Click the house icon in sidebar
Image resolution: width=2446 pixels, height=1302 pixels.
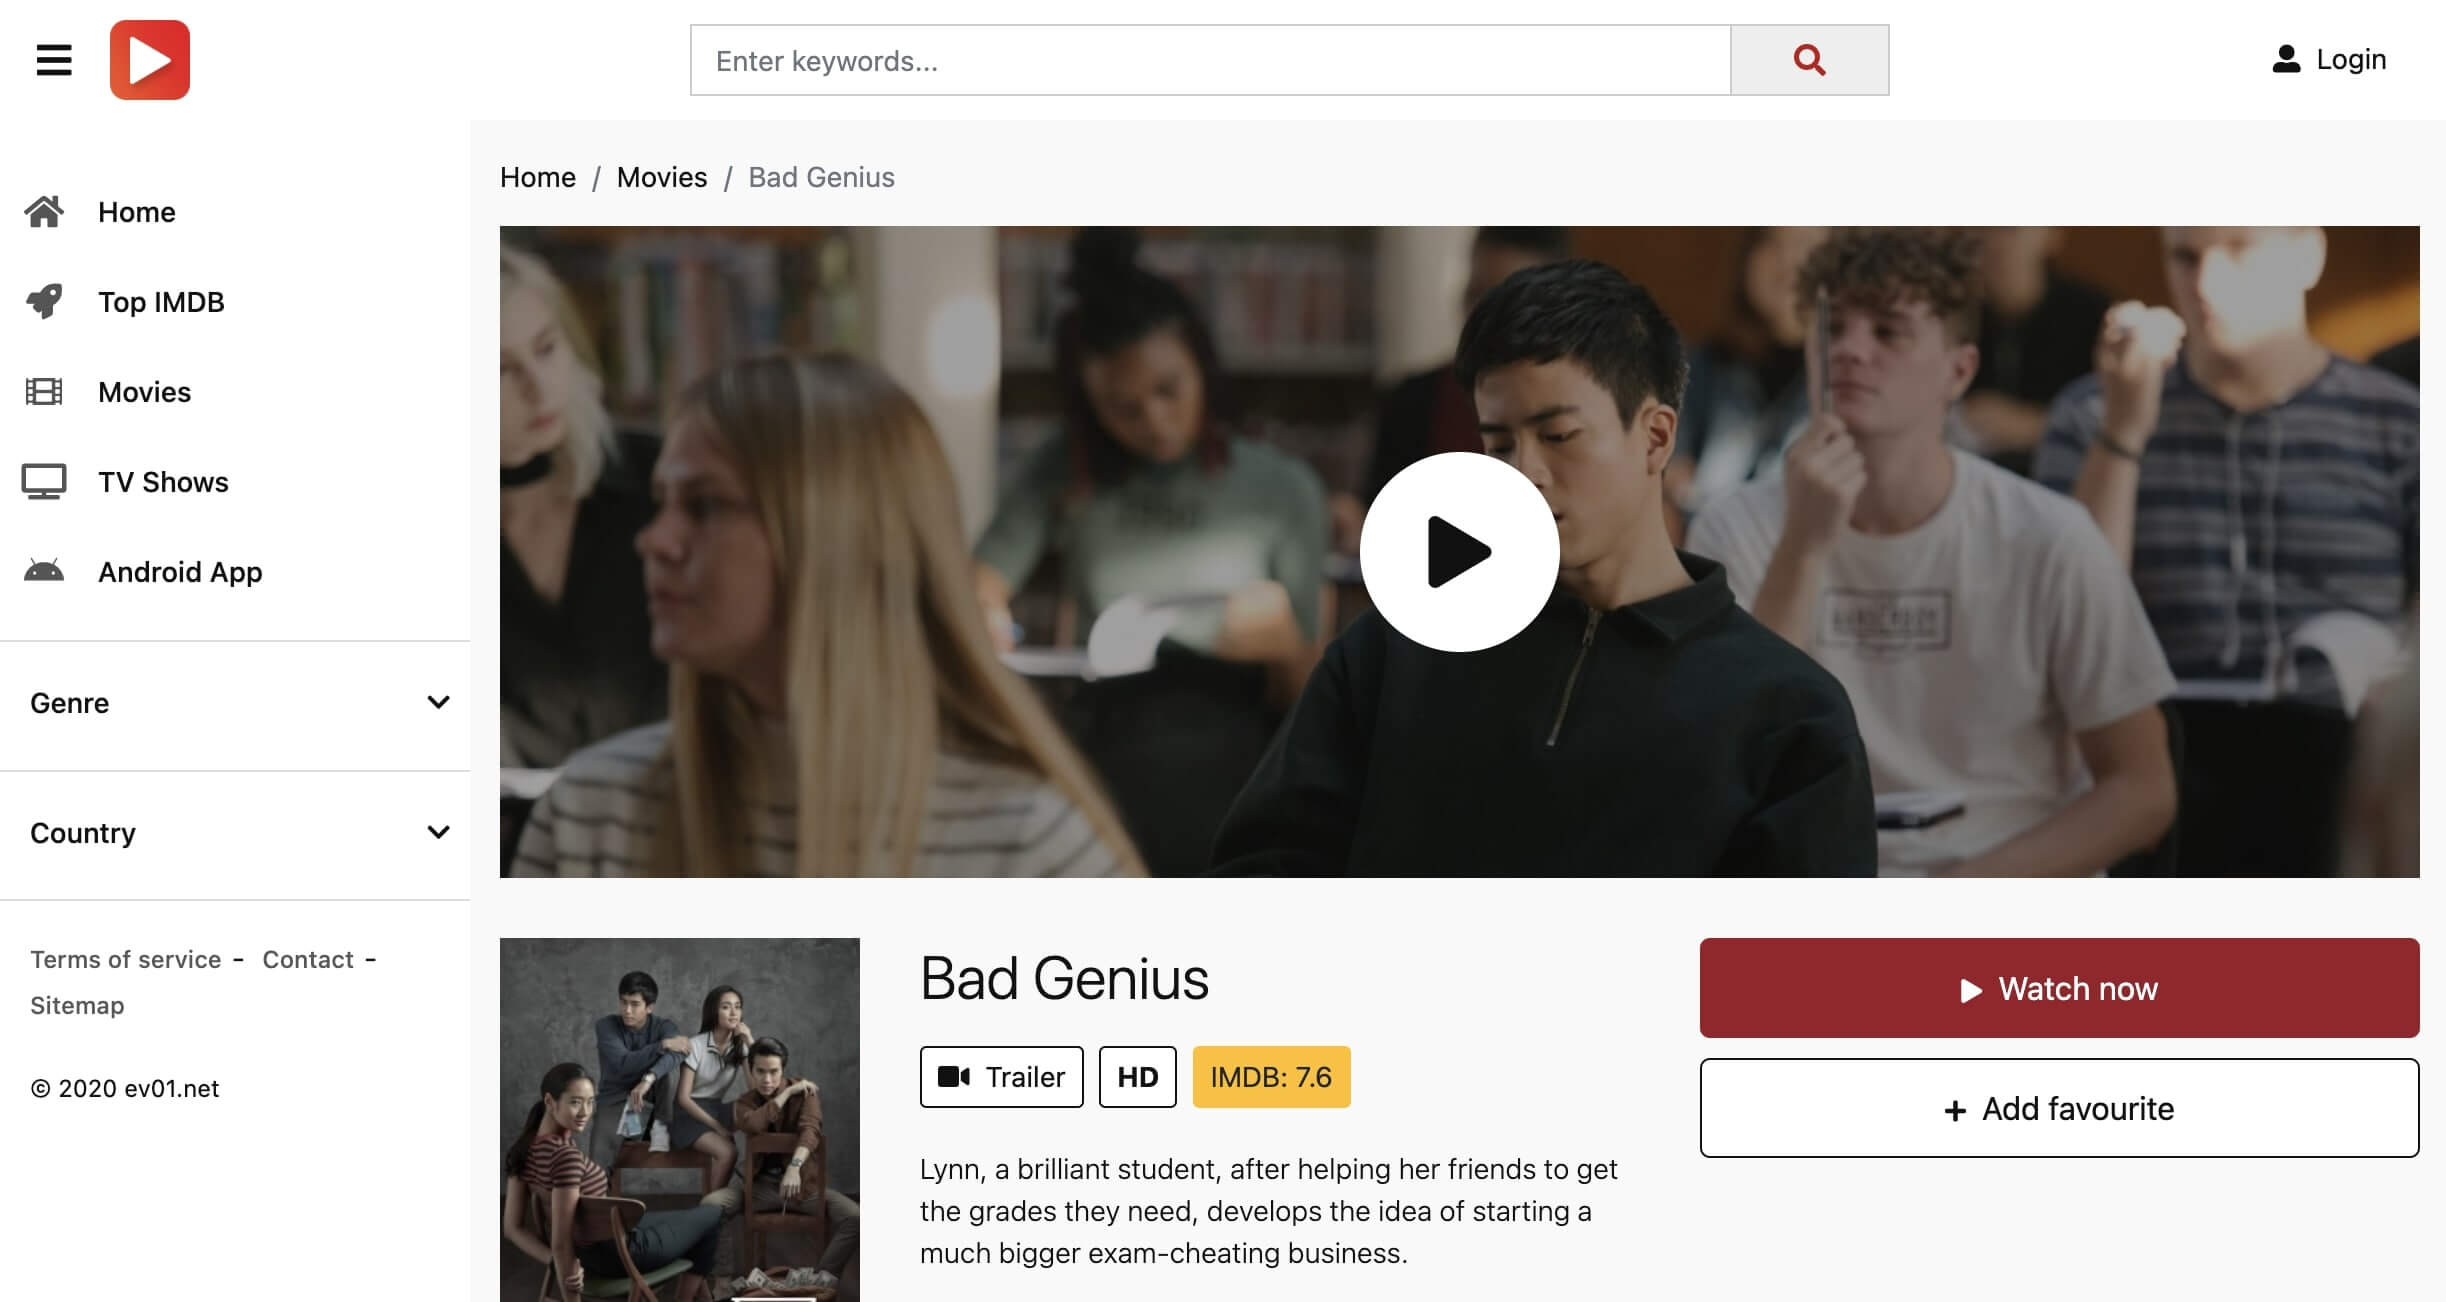[44, 212]
